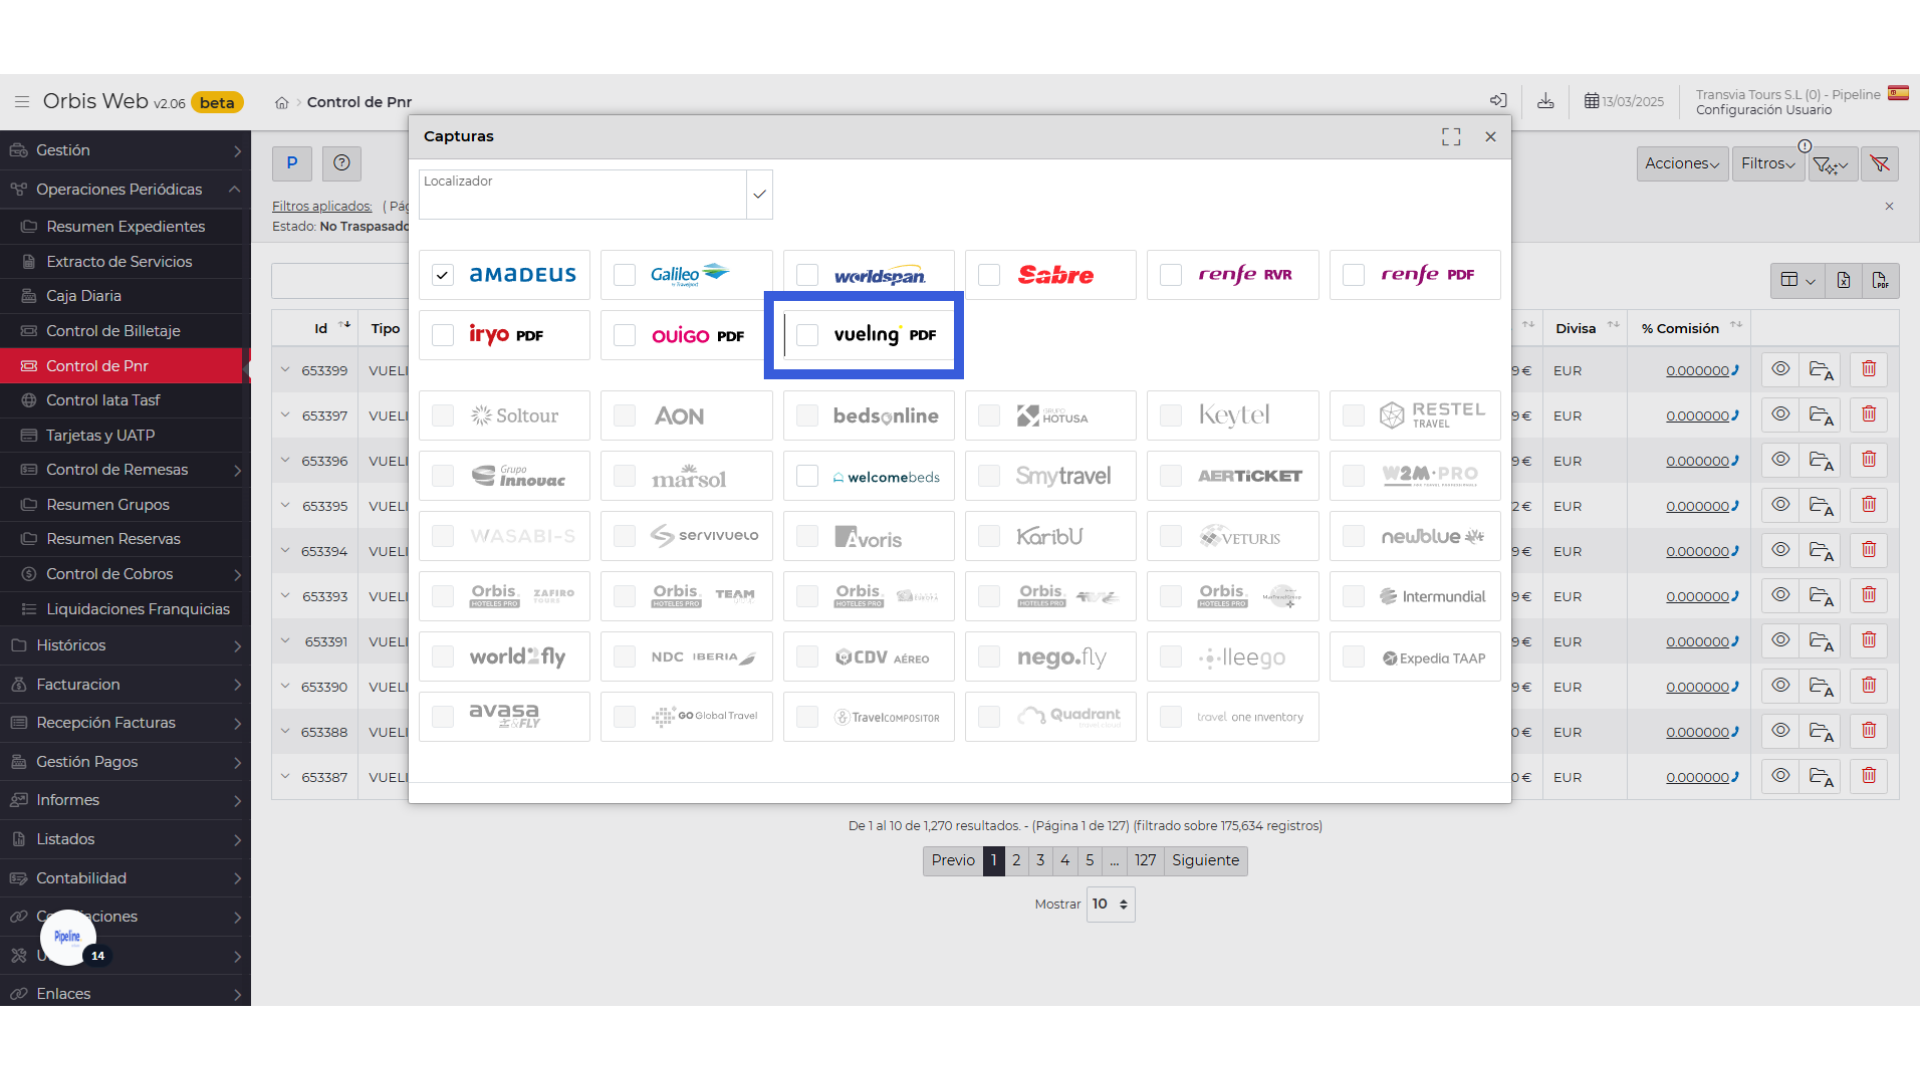View record 653399 with eye icon

[1780, 369]
